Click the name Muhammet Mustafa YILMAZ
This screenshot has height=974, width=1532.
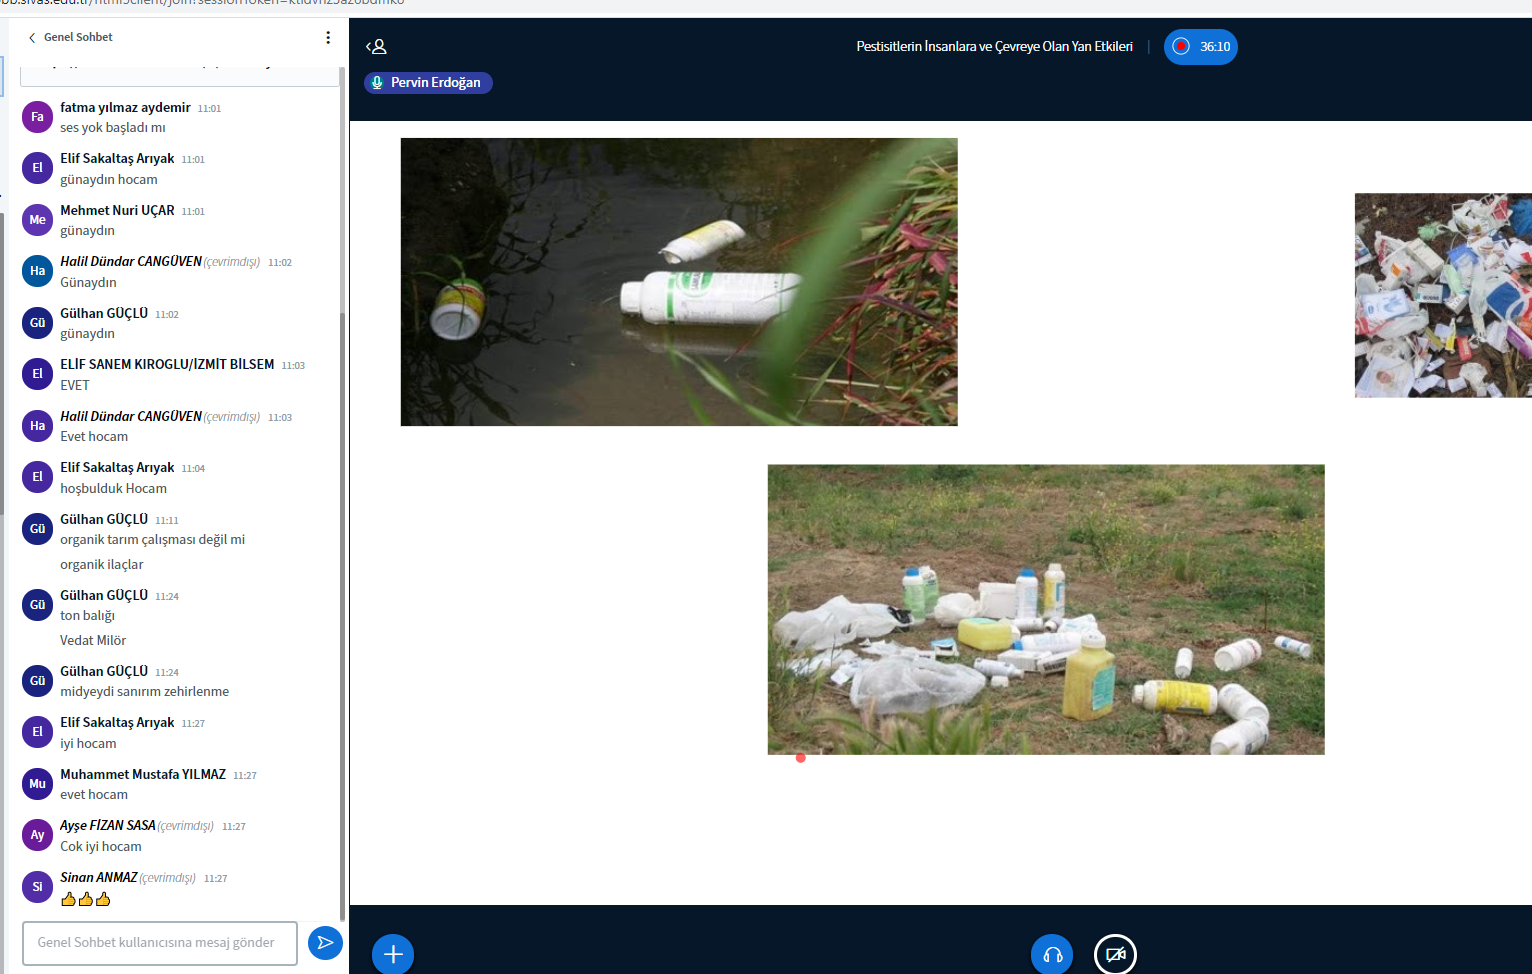click(143, 775)
